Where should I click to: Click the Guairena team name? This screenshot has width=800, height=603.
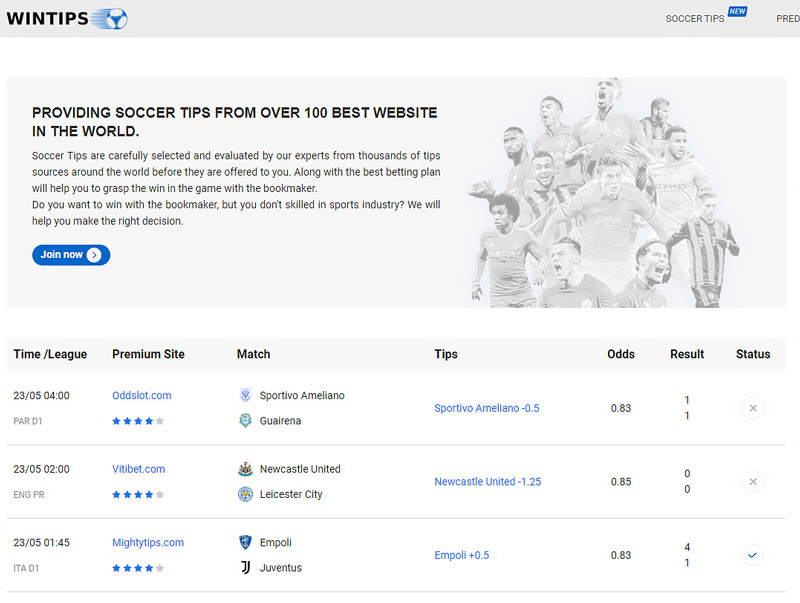pyautogui.click(x=280, y=421)
